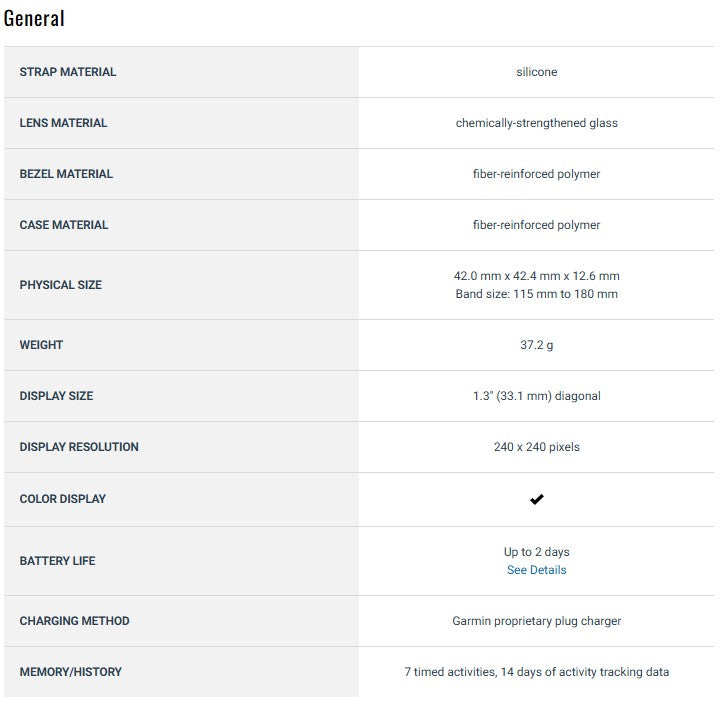Click the Battery Life row label

tap(57, 561)
